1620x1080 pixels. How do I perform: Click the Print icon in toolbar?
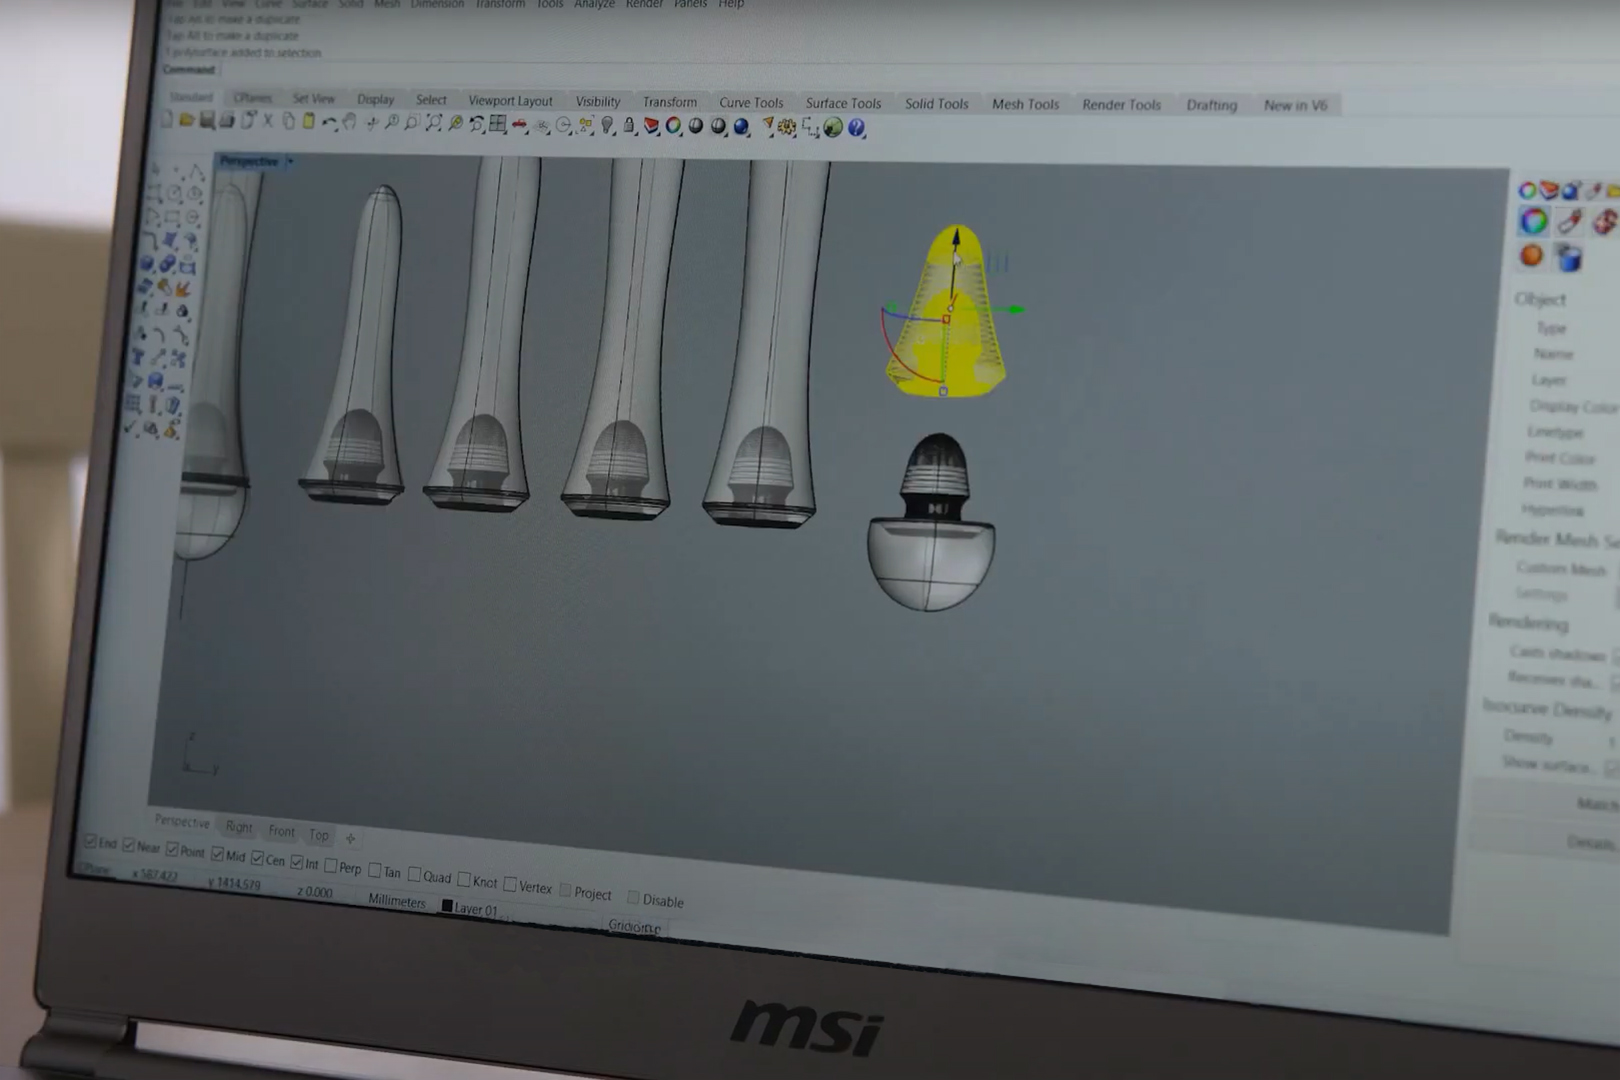(227, 121)
